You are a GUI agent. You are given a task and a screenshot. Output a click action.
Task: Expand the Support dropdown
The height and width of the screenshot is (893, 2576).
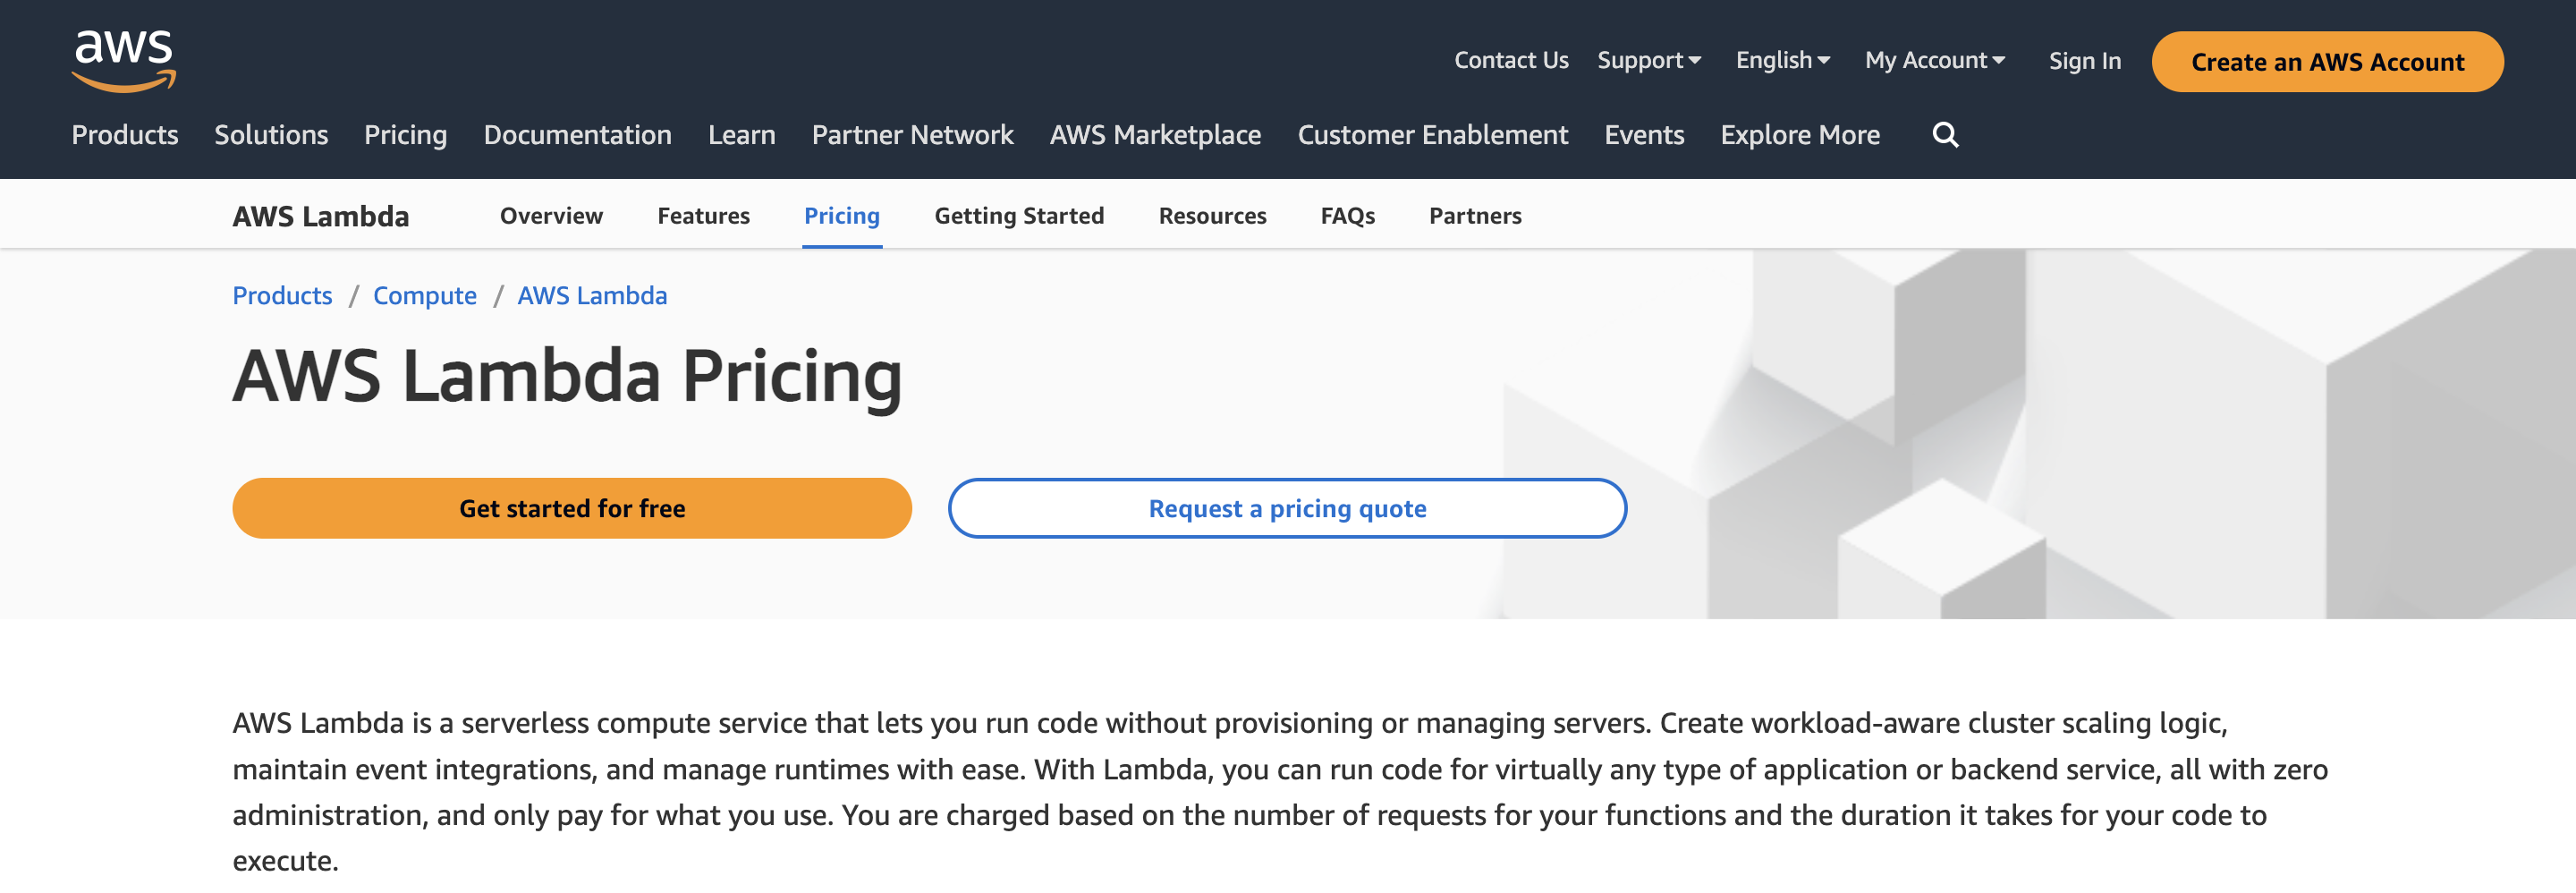(x=1649, y=61)
